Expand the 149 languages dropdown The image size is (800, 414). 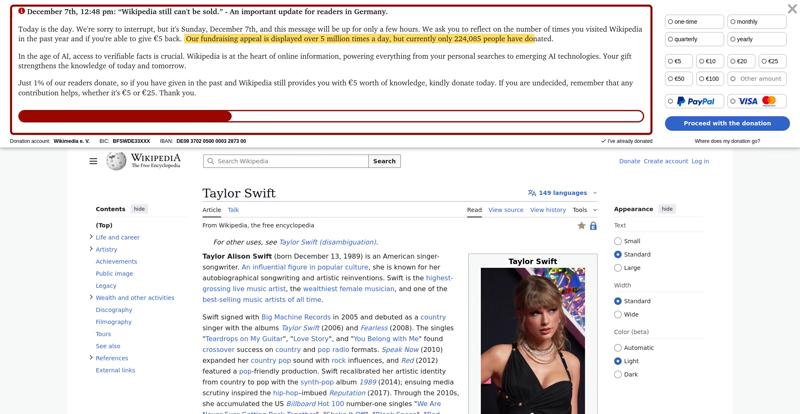(x=562, y=193)
